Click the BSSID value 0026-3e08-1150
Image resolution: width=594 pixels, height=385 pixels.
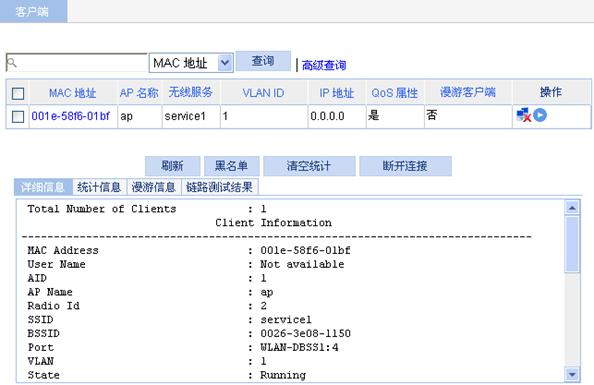(305, 333)
